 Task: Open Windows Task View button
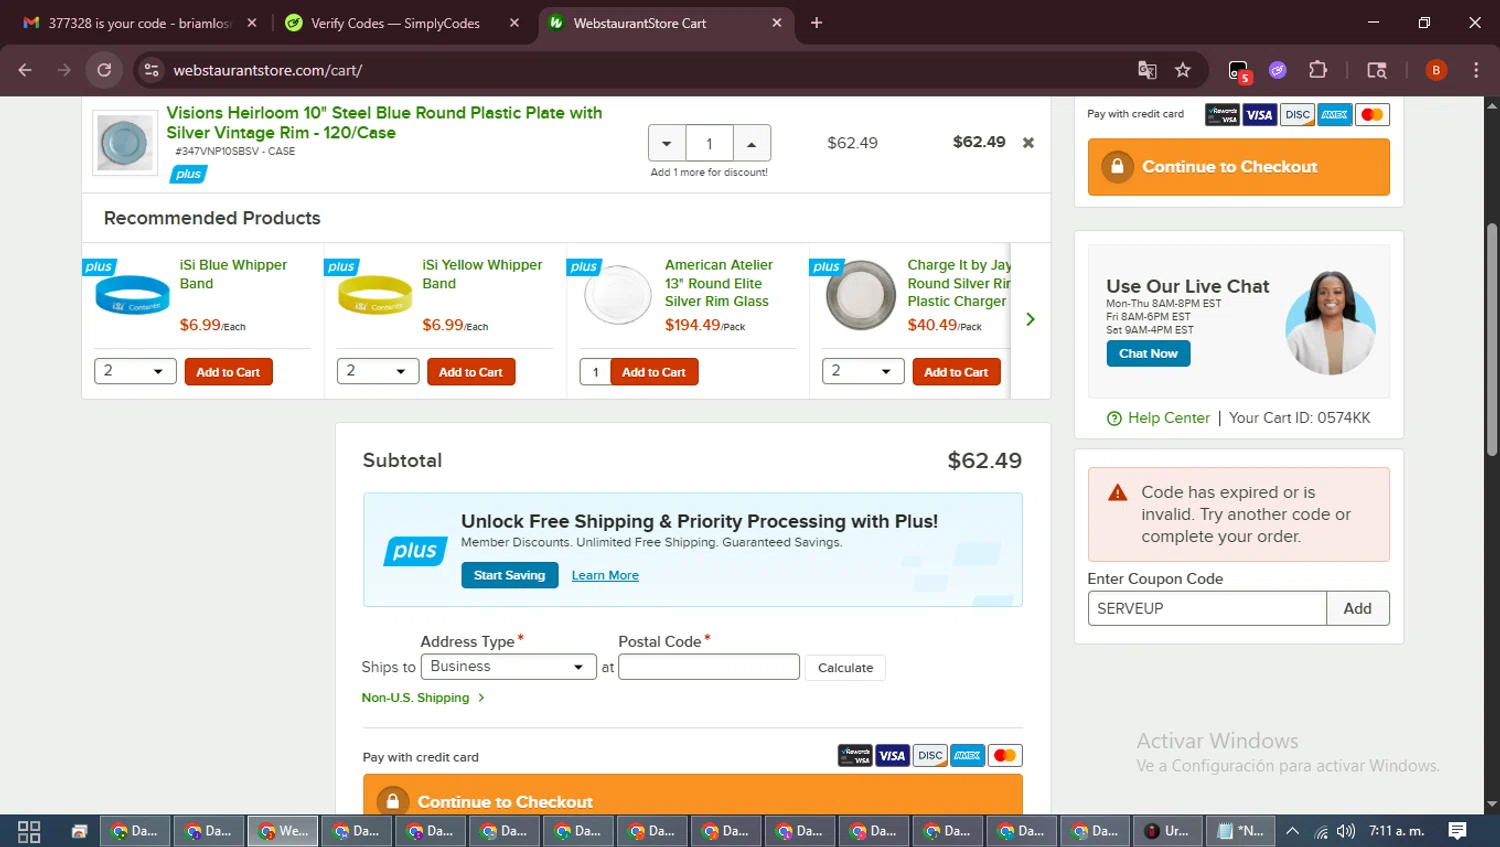[x=29, y=831]
